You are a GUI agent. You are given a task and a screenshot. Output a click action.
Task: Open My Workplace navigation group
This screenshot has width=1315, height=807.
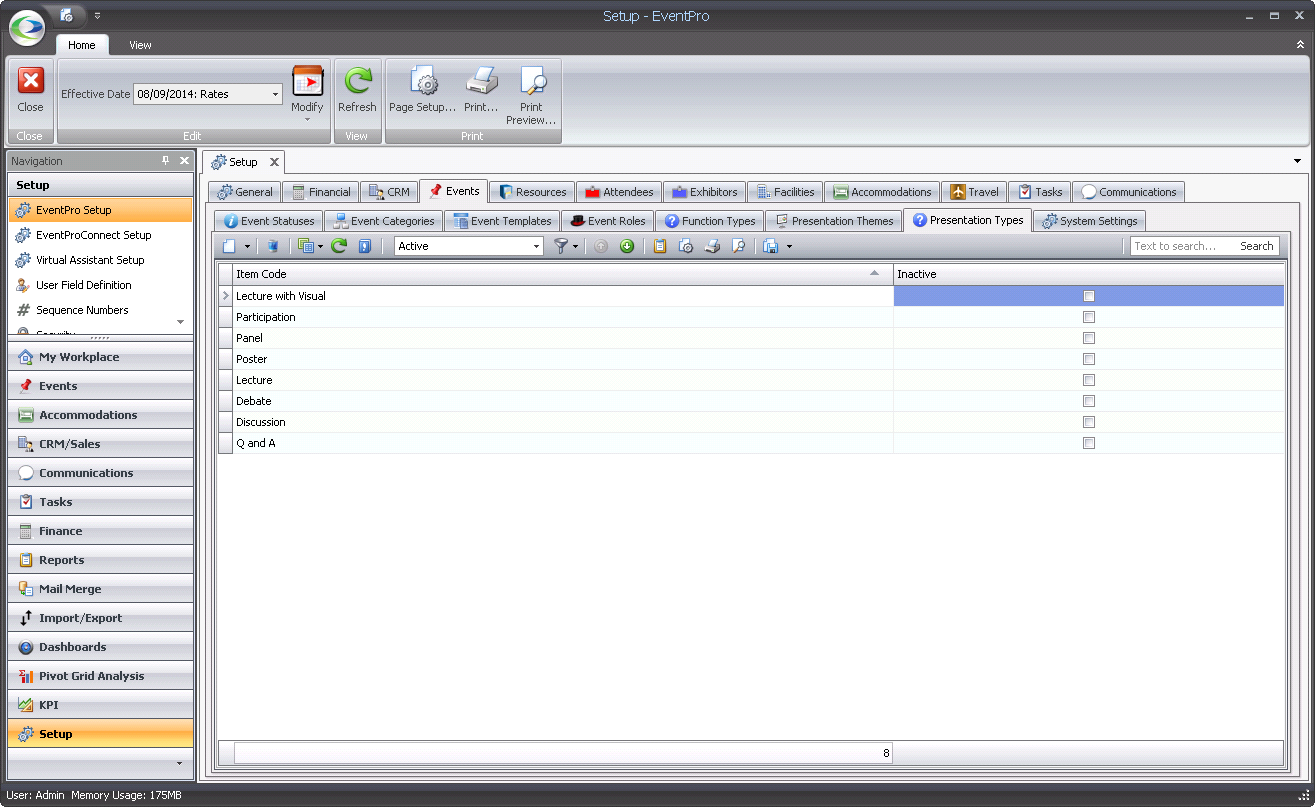(x=100, y=357)
